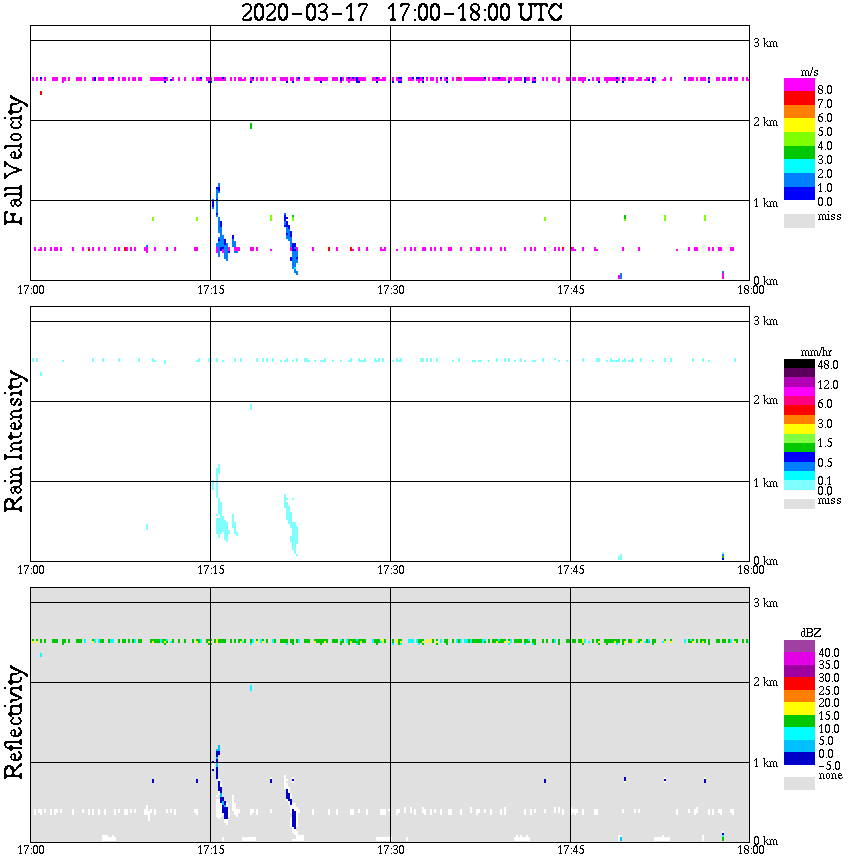Viewport: 850px width, 868px height.
Task: Click the 17:30 tick under Reflectivity panel
Action: coord(390,850)
